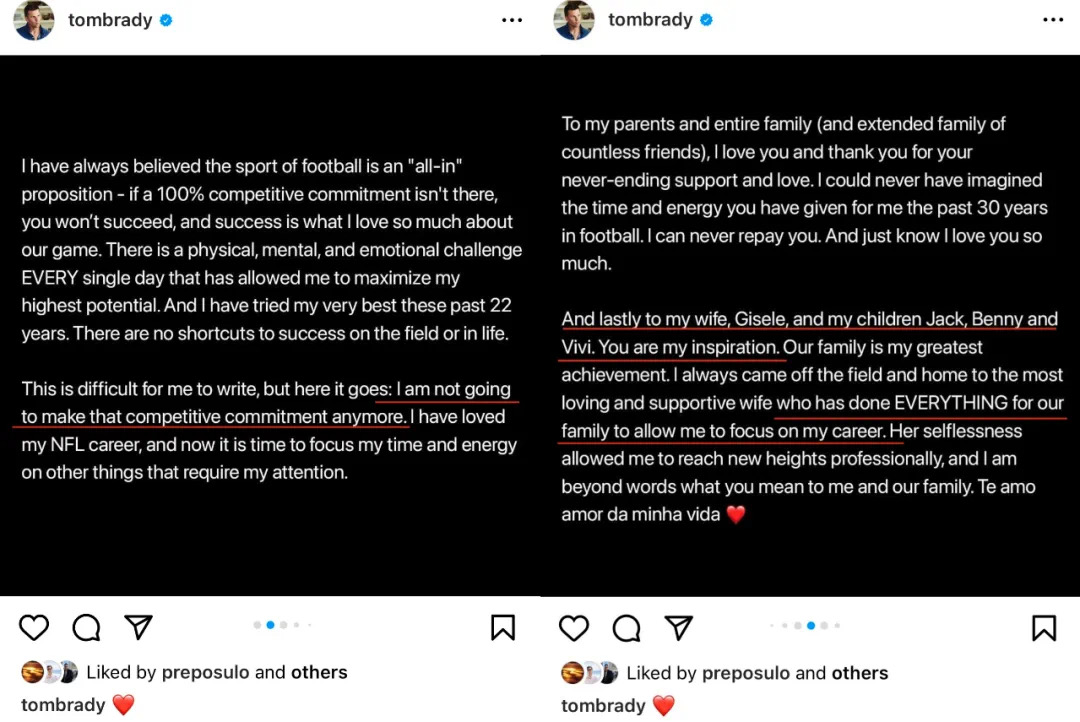Bookmark the left post
The width and height of the screenshot is (1080, 722).
(503, 628)
